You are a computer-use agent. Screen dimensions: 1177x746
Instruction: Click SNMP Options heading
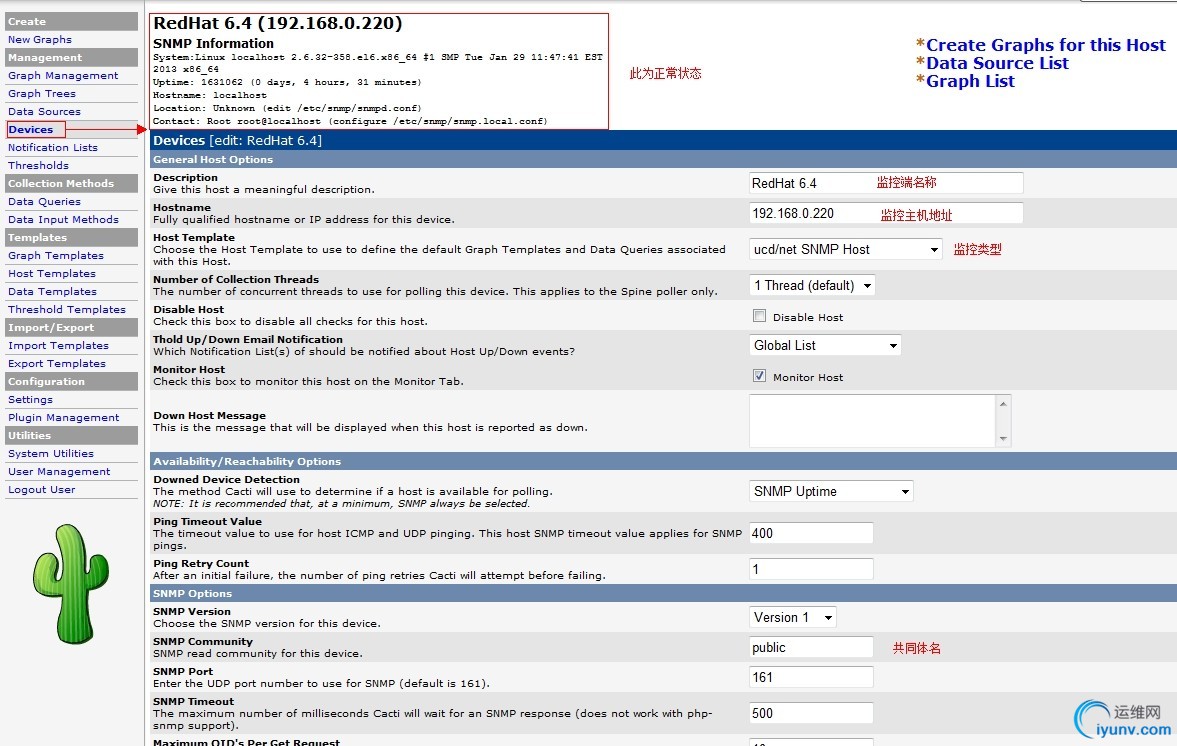192,593
